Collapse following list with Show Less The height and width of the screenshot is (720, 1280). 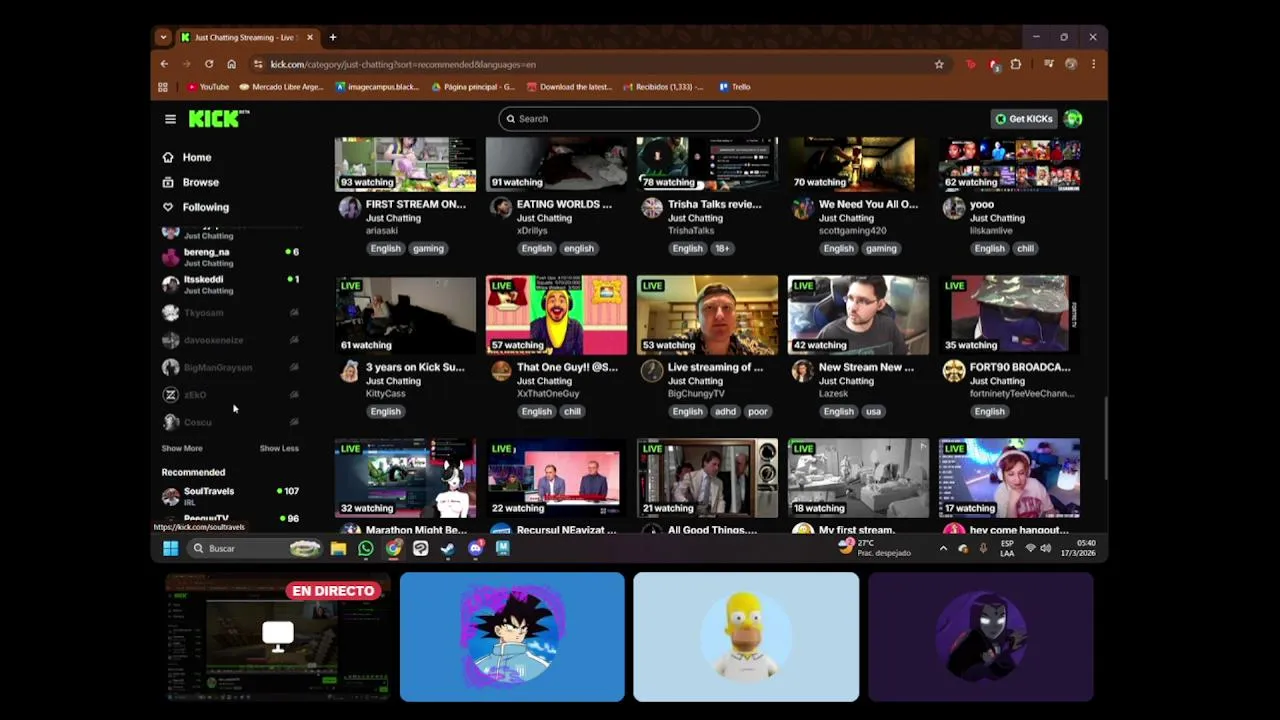279,448
